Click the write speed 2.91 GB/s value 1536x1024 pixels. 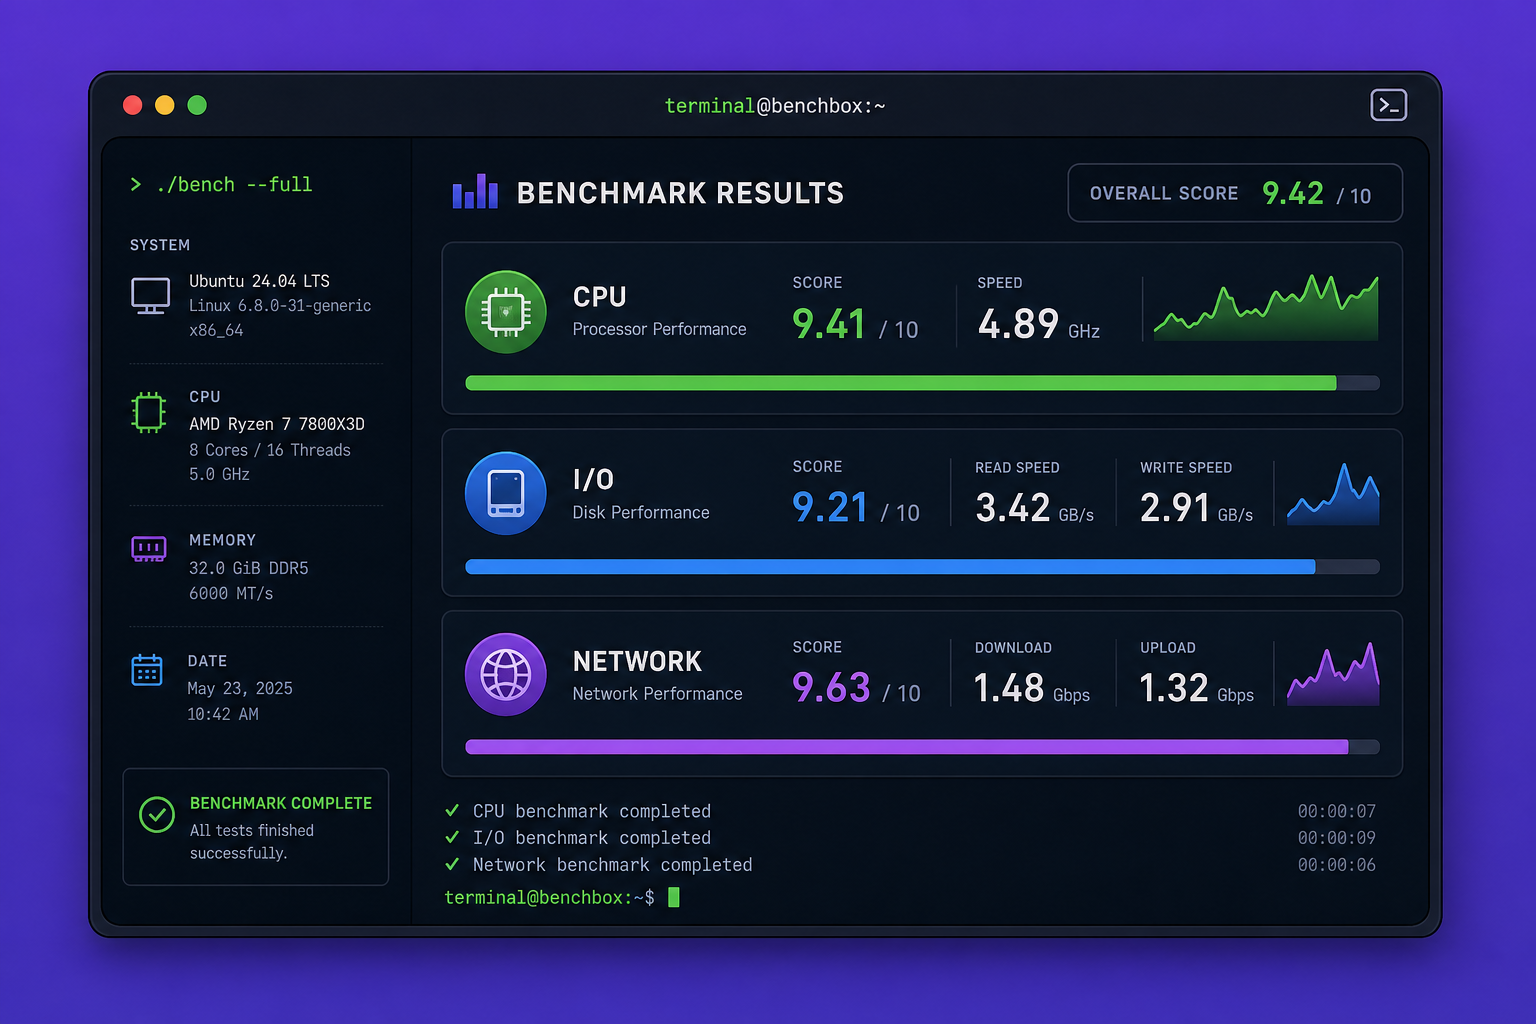pyautogui.click(x=1196, y=508)
